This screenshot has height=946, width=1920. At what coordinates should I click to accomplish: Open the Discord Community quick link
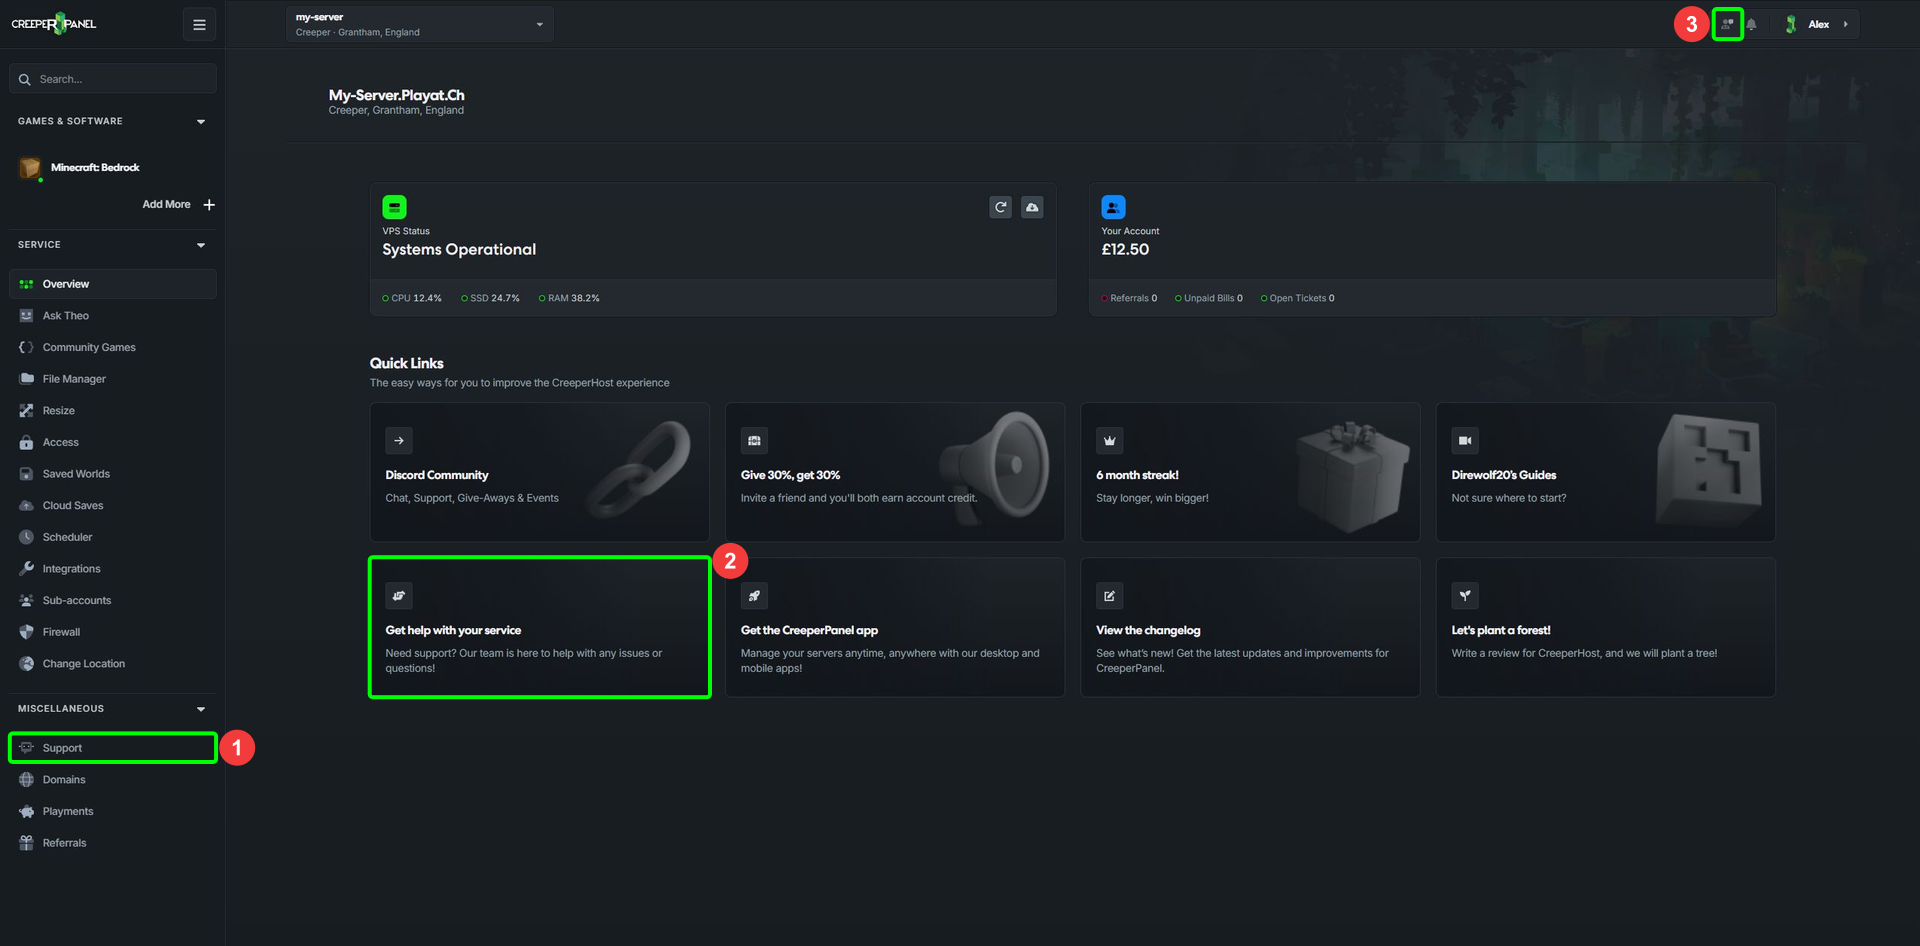pos(540,472)
